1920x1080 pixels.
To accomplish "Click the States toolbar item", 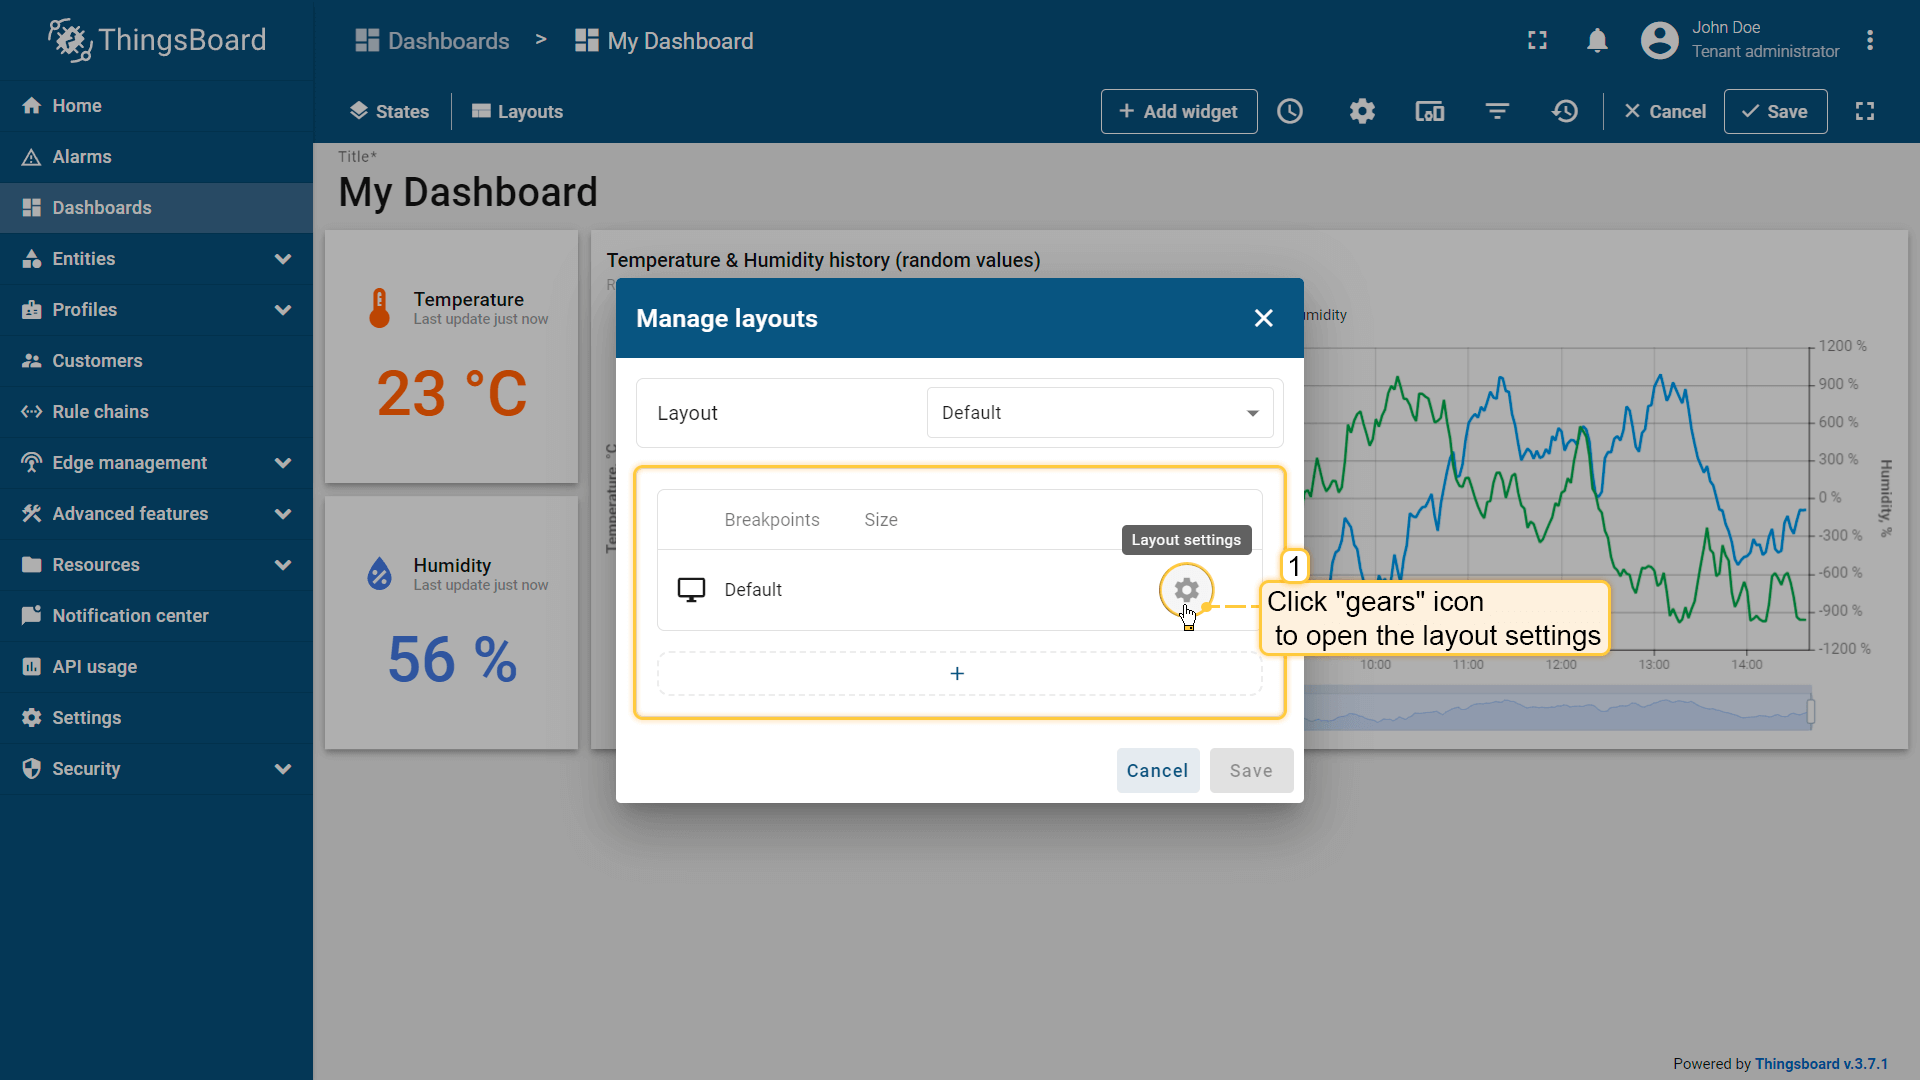I will (x=389, y=112).
